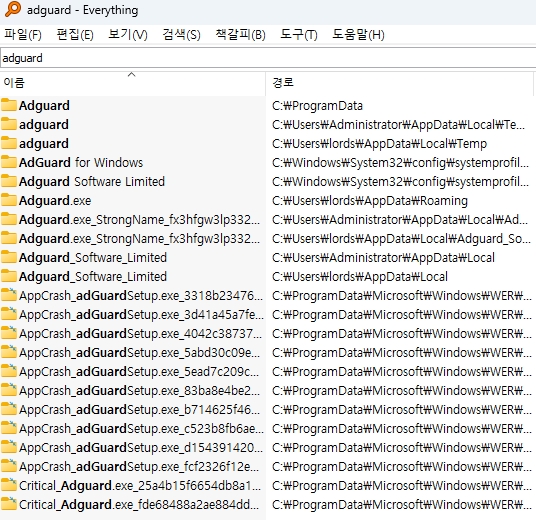Select AppCrash_adGuardSetup.exe_5abd30c09e name
Image resolution: width=536 pixels, height=520 pixels.
[x=139, y=352]
